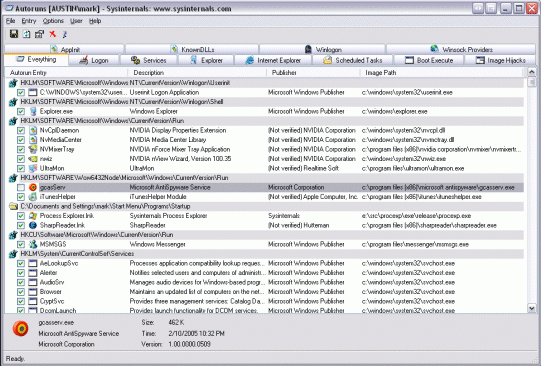
Task: Open the Entry menu
Action: [x=29, y=21]
